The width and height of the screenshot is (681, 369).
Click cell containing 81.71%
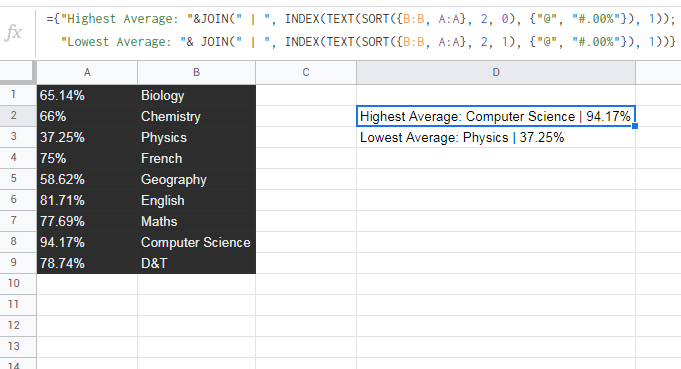[87, 200]
